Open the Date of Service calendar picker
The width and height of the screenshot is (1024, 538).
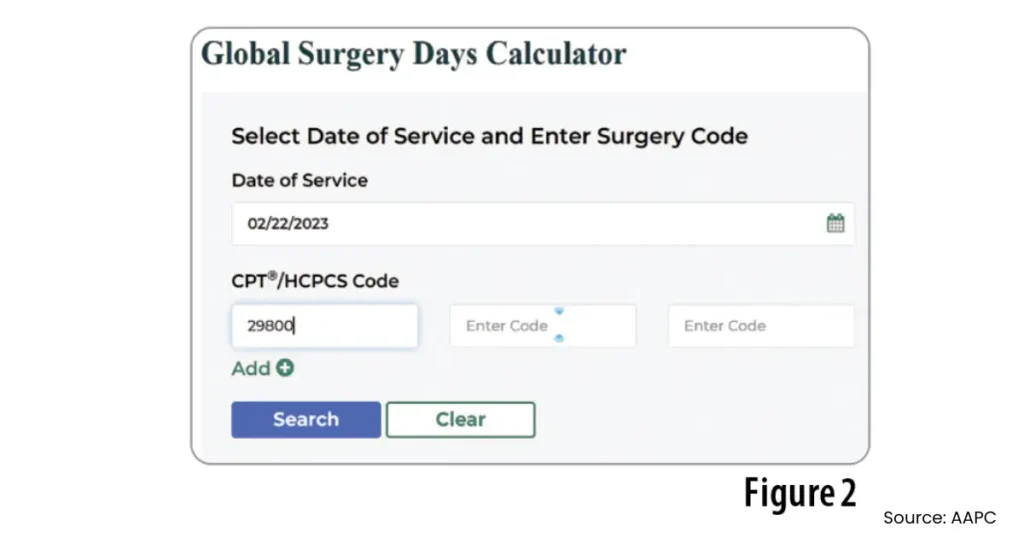835,223
